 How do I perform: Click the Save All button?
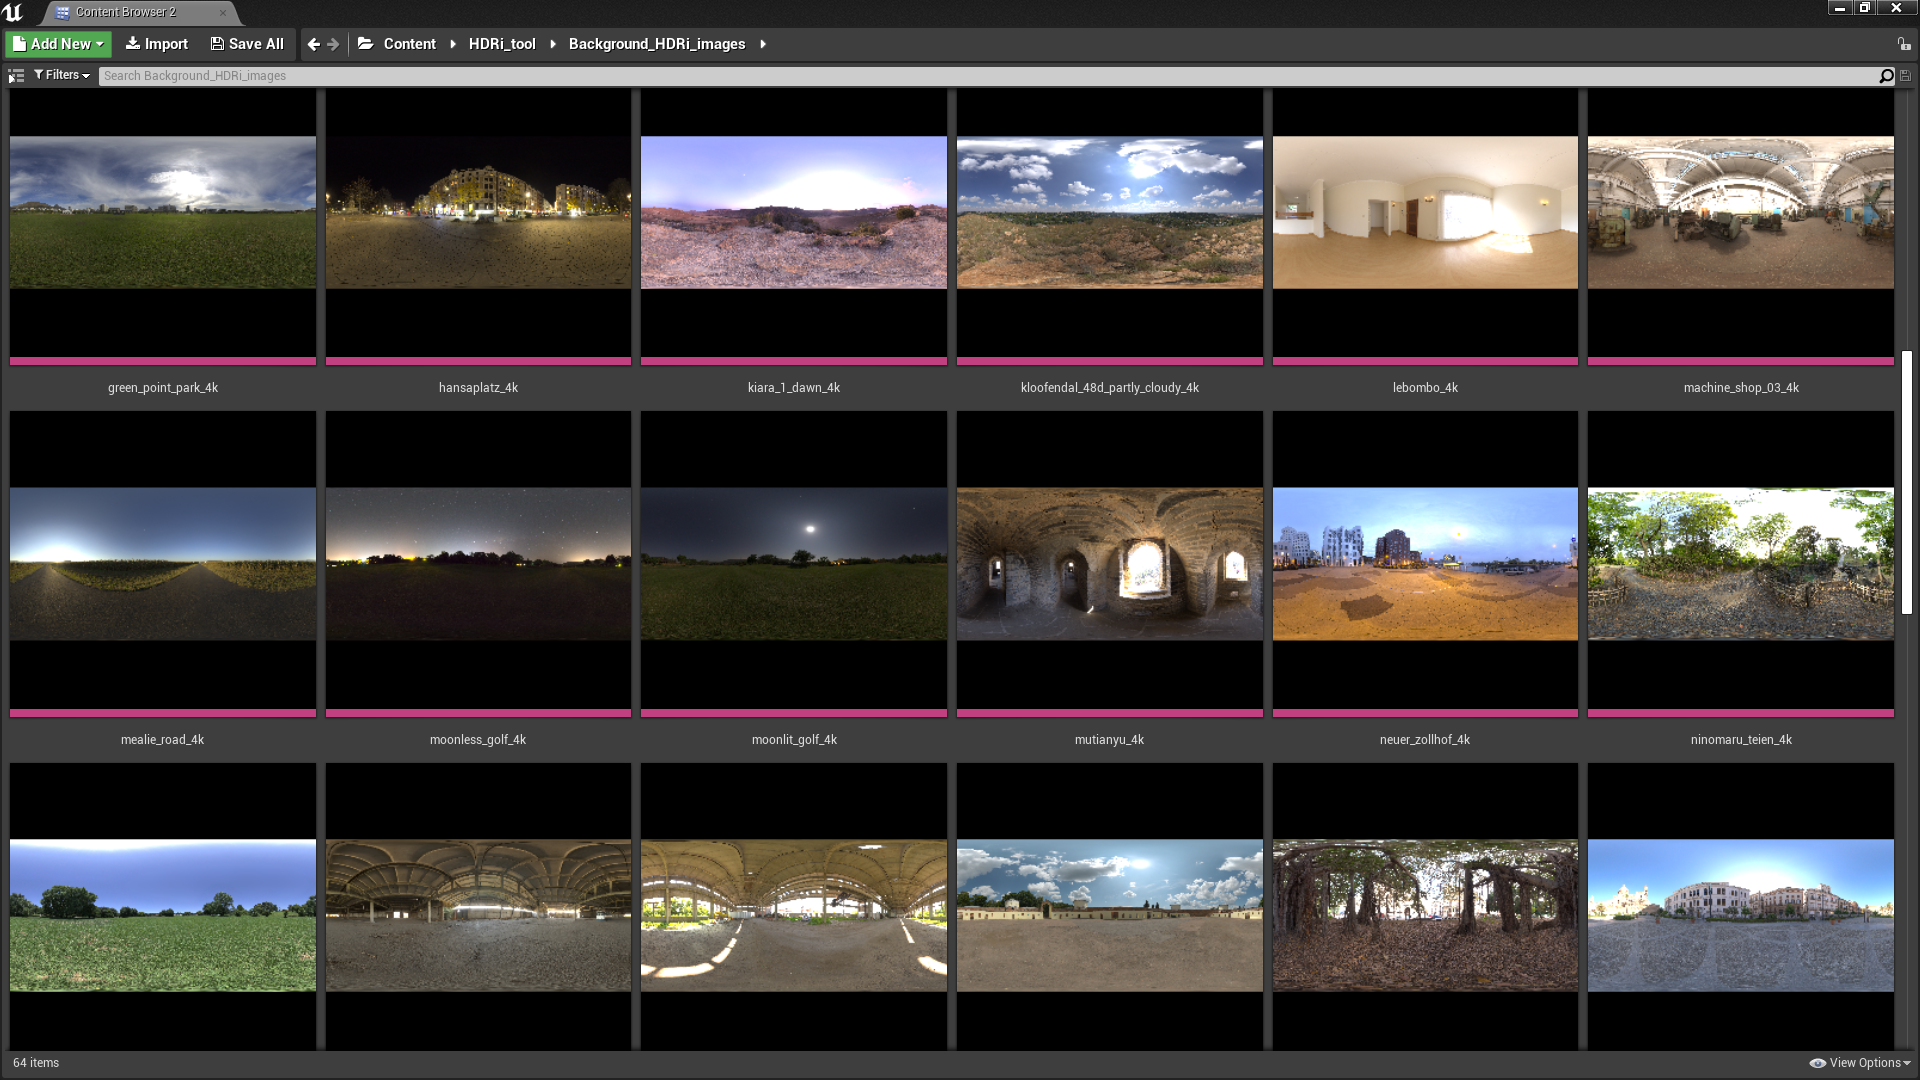click(247, 44)
